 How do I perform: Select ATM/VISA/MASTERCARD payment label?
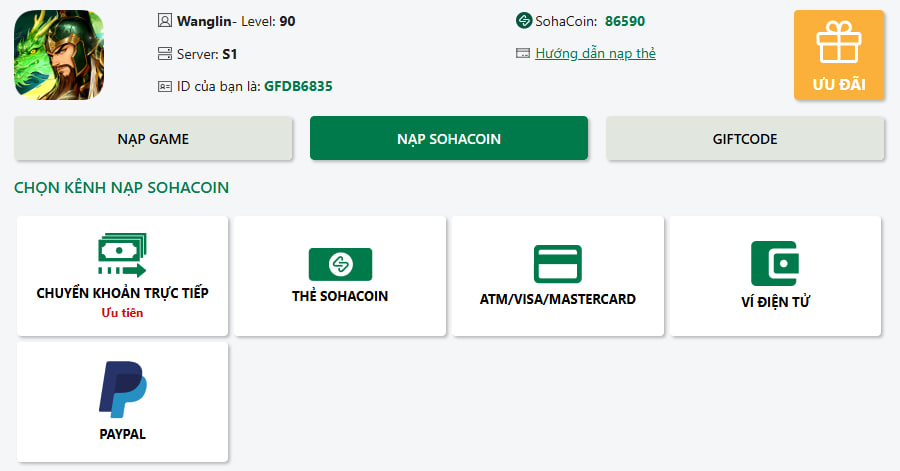coord(557,299)
